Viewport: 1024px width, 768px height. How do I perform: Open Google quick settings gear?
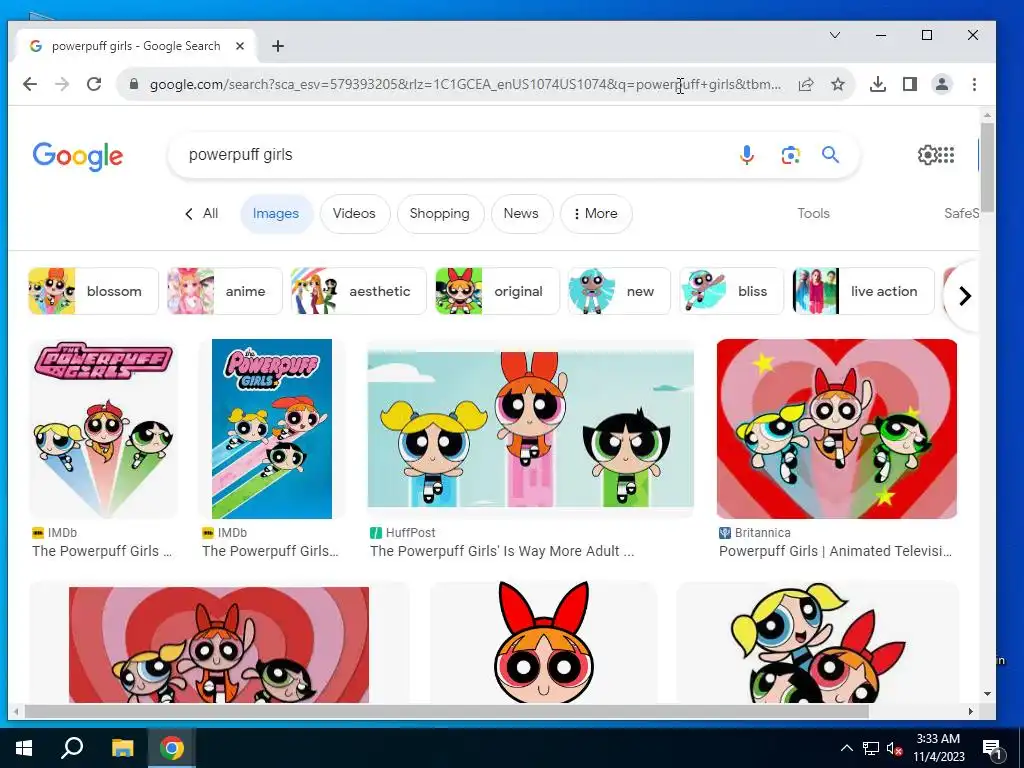pos(927,155)
